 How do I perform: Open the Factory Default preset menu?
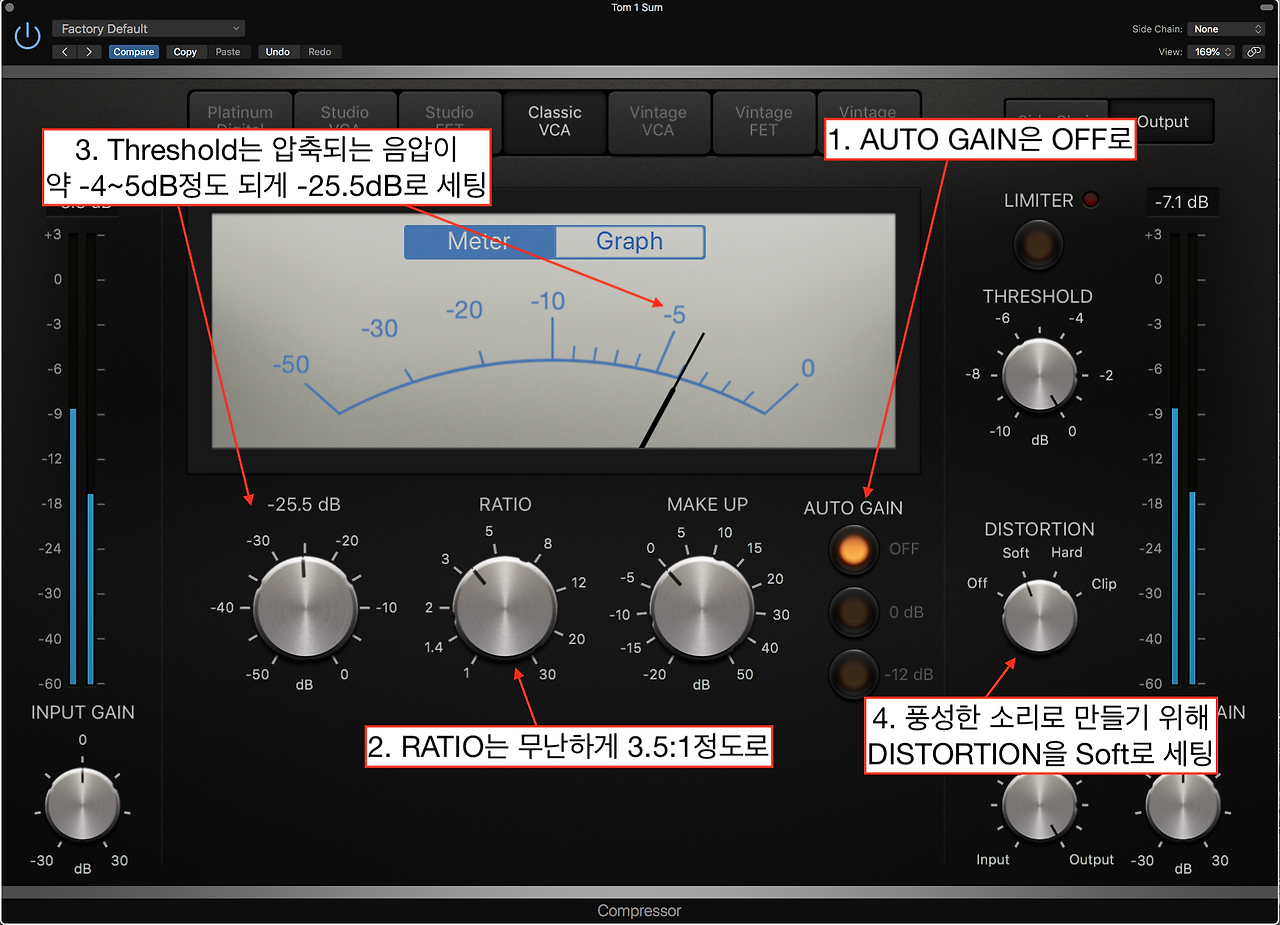(x=148, y=29)
